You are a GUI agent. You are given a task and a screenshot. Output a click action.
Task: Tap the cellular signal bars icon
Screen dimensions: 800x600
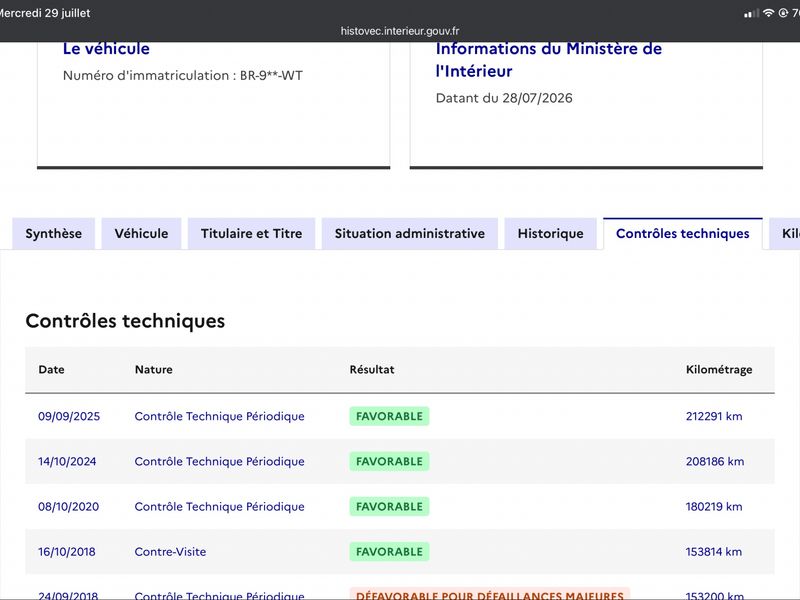pyautogui.click(x=751, y=13)
